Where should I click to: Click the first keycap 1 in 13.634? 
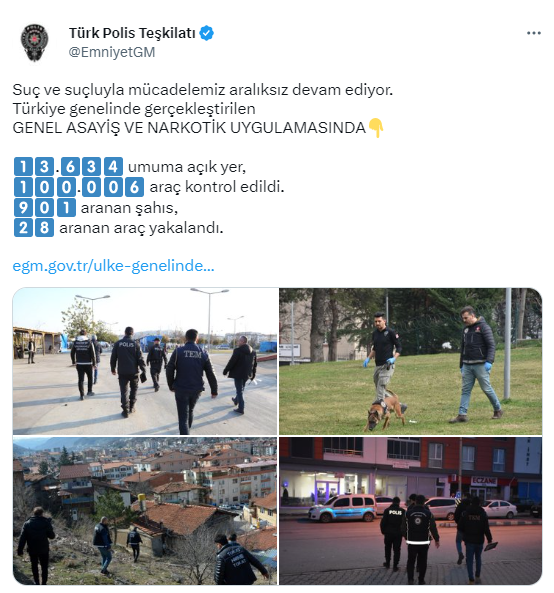click(23, 166)
